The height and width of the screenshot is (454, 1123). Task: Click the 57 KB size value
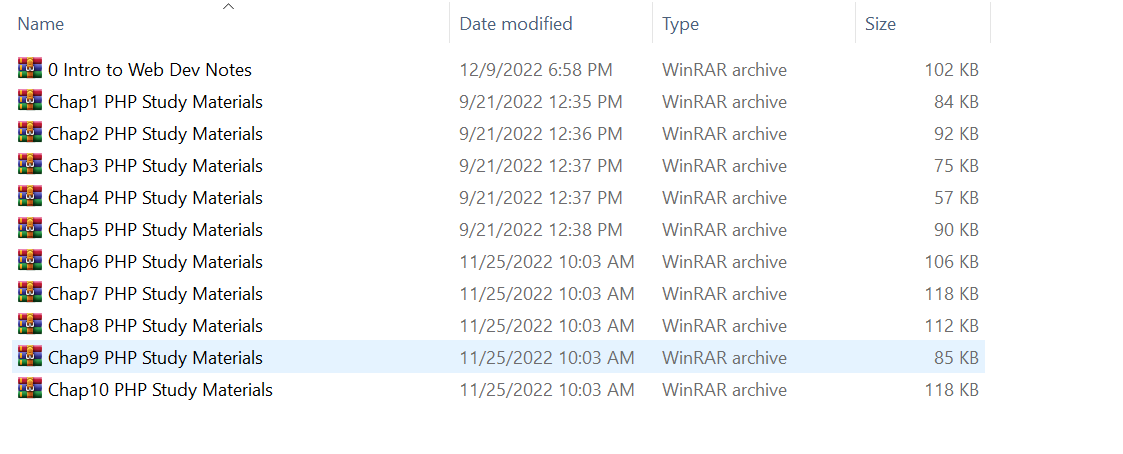[956, 198]
